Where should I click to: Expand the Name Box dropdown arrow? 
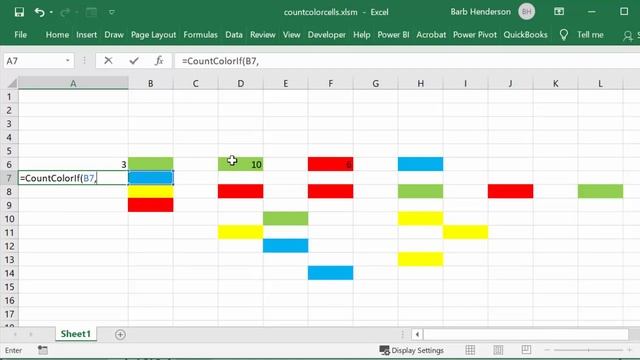(68, 61)
